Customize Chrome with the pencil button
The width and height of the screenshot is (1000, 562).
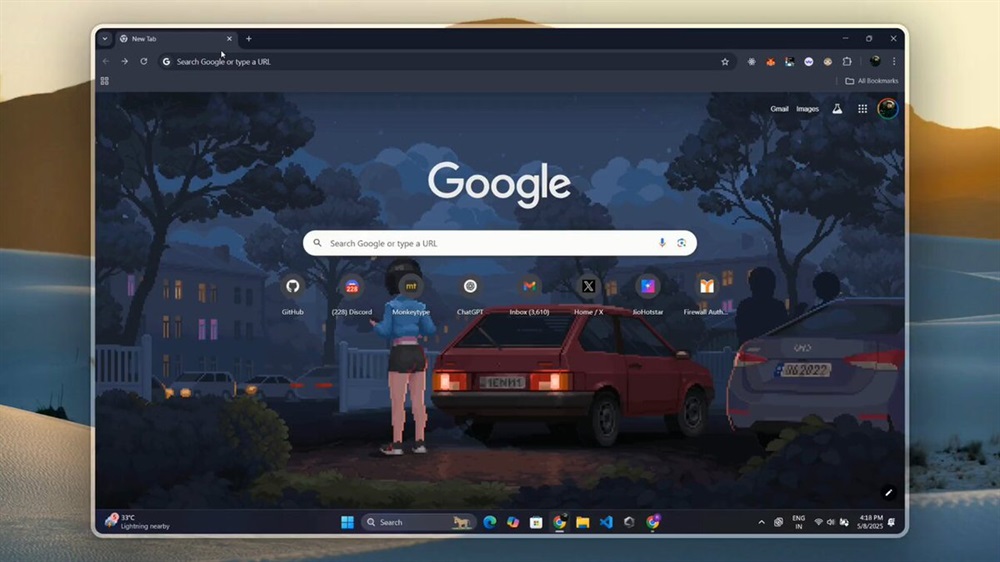point(888,492)
